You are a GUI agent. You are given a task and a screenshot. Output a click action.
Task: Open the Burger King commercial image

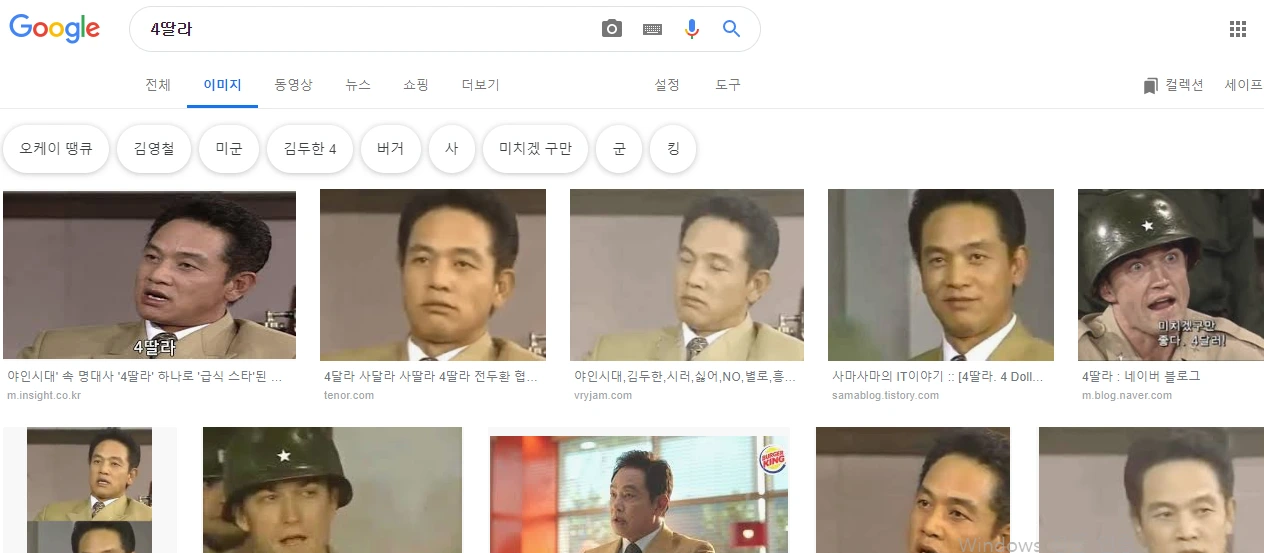point(639,494)
